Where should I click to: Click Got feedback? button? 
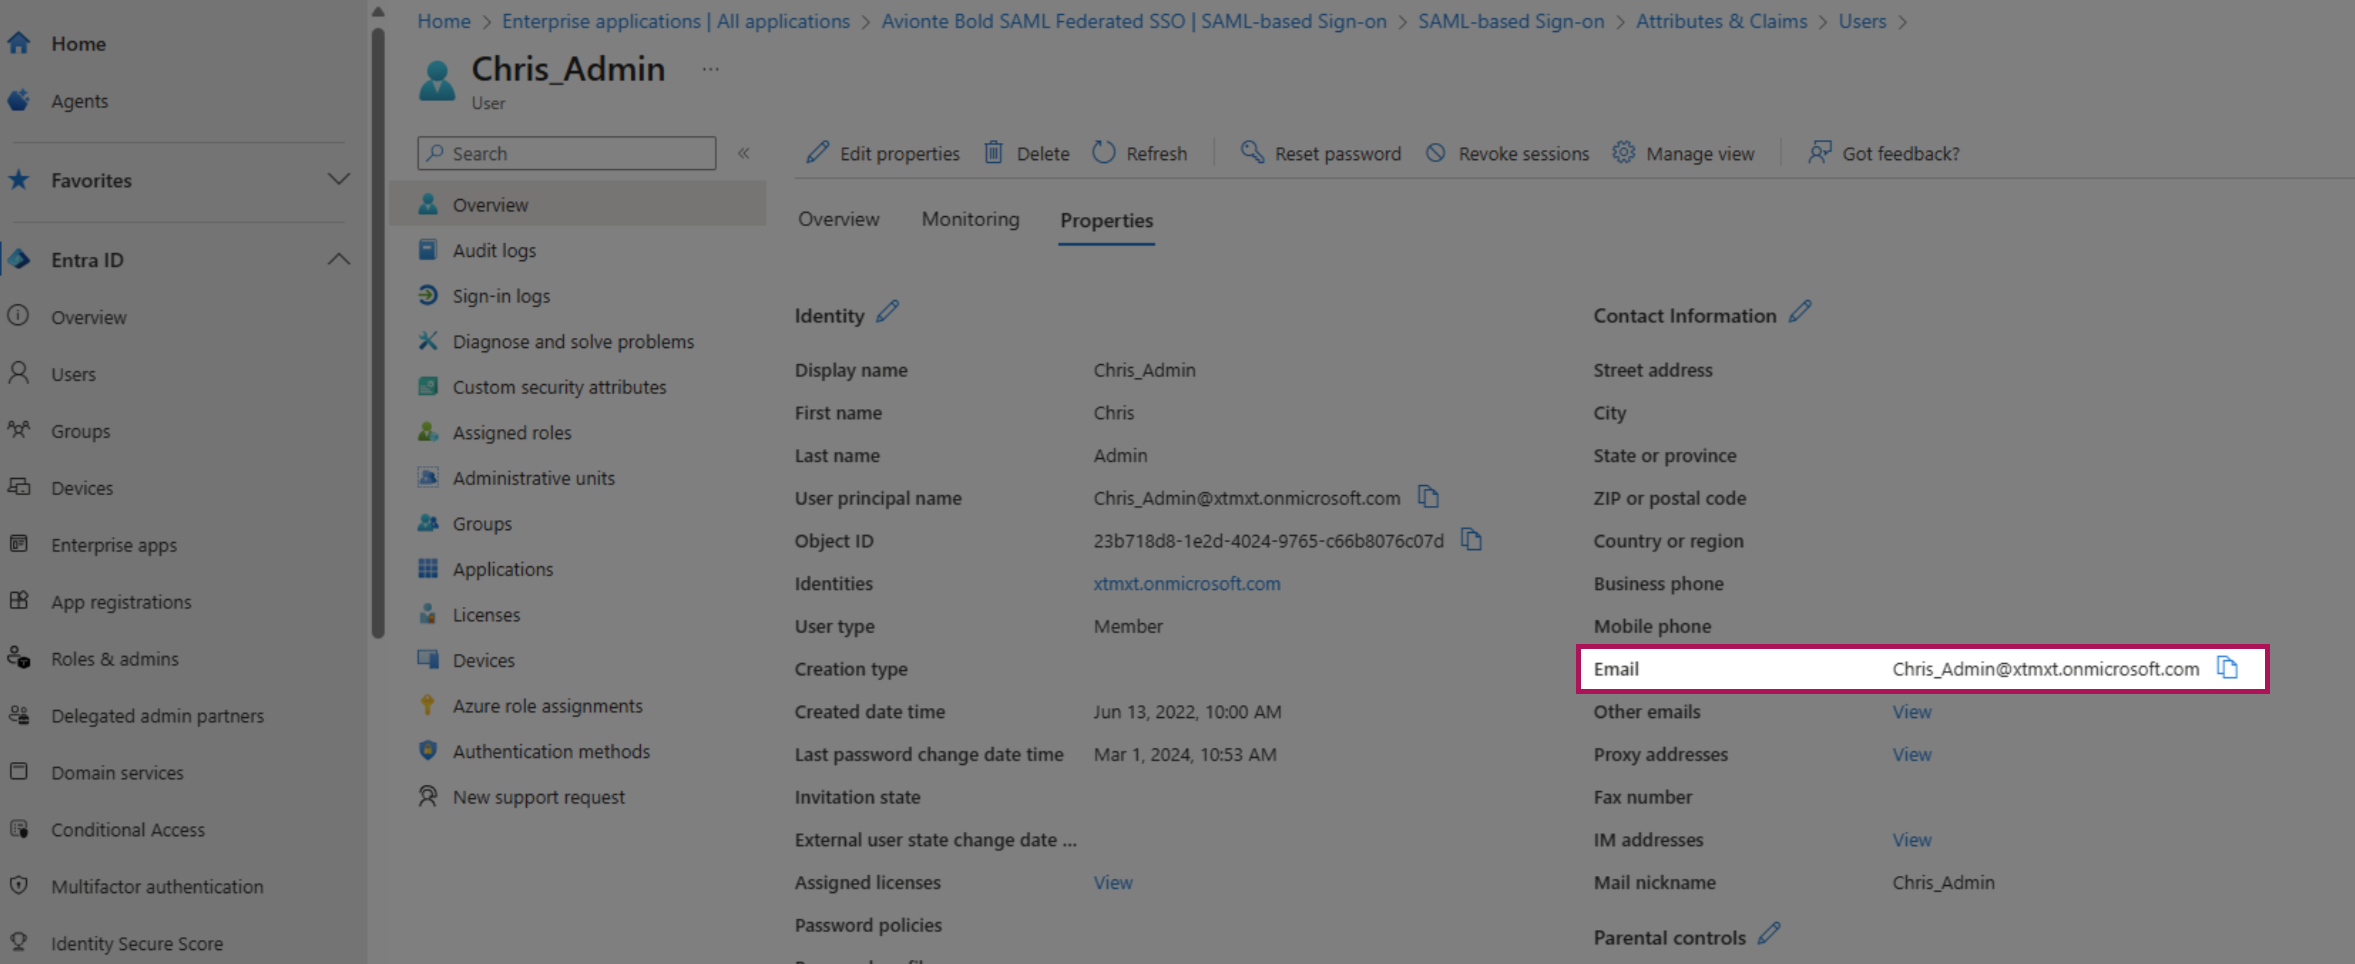click(1884, 153)
